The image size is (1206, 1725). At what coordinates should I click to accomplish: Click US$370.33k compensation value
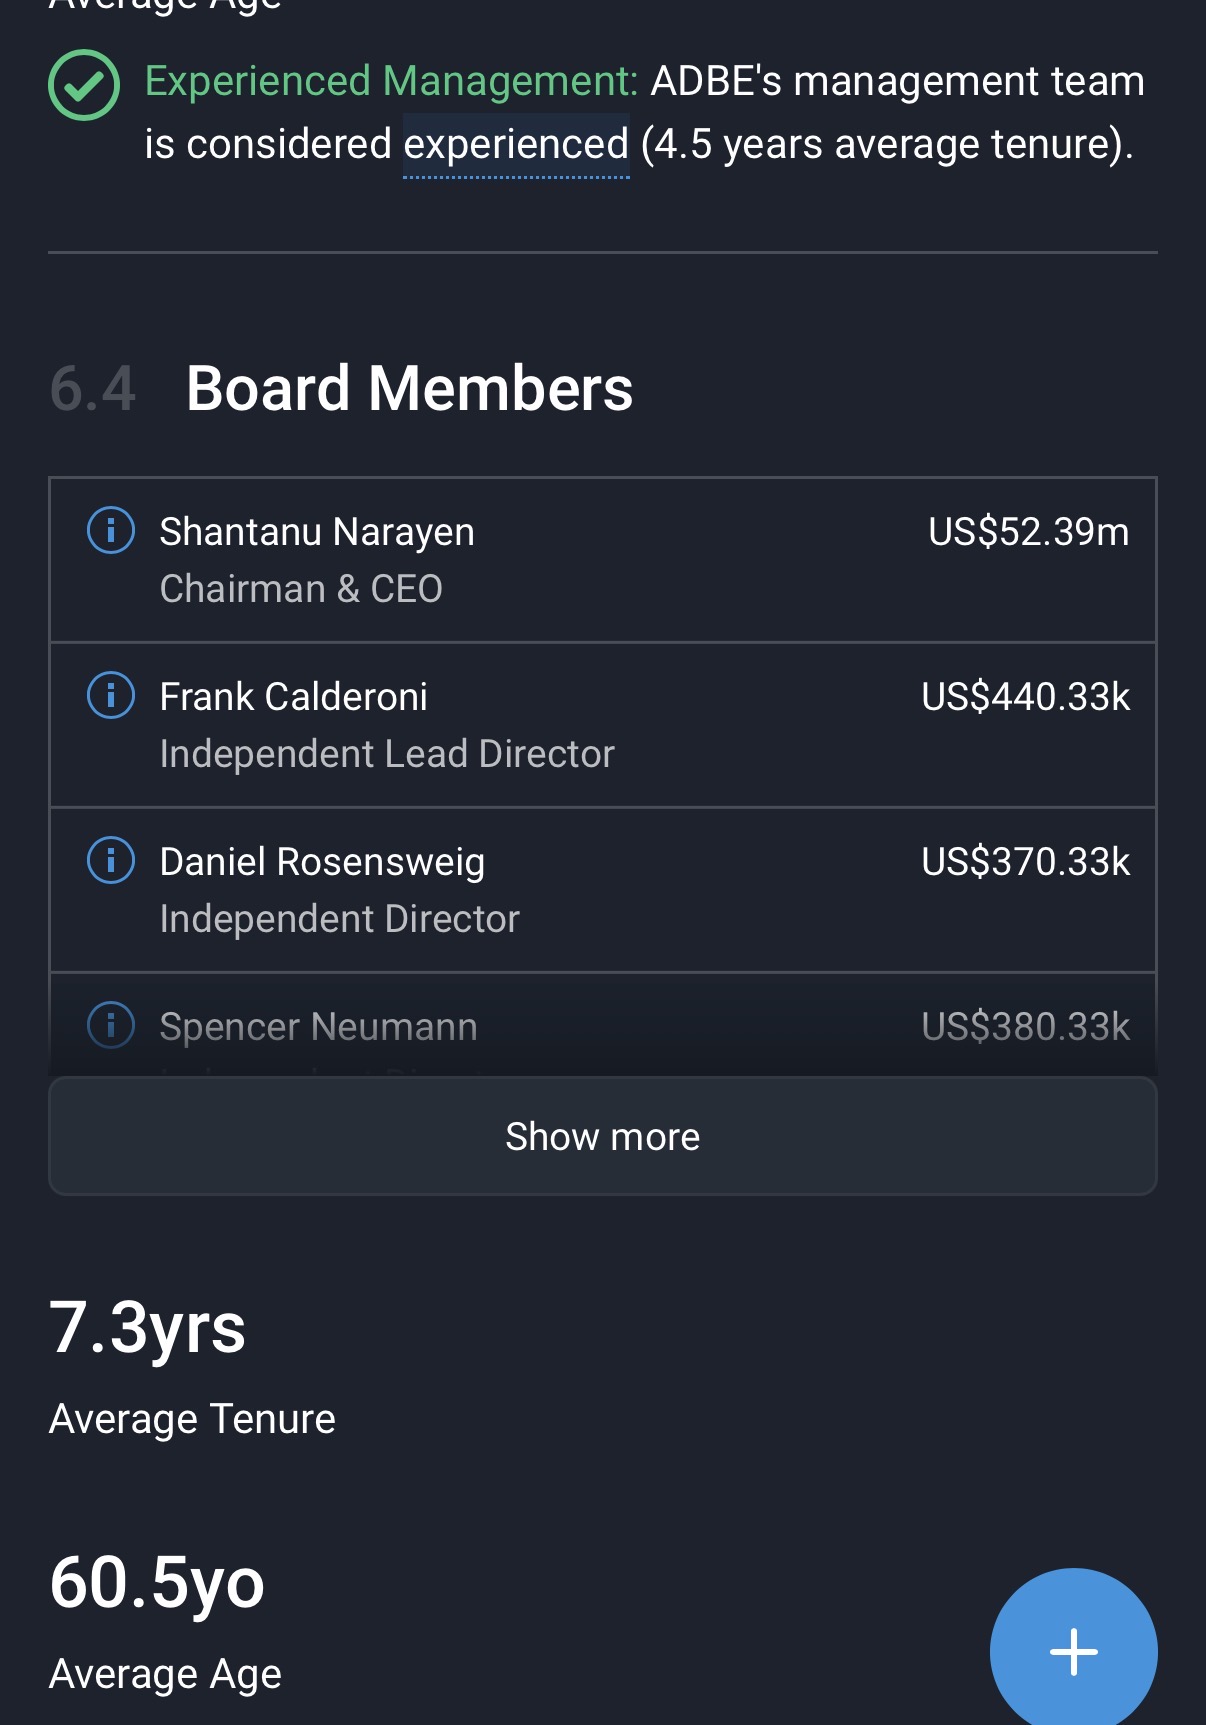pos(1025,862)
